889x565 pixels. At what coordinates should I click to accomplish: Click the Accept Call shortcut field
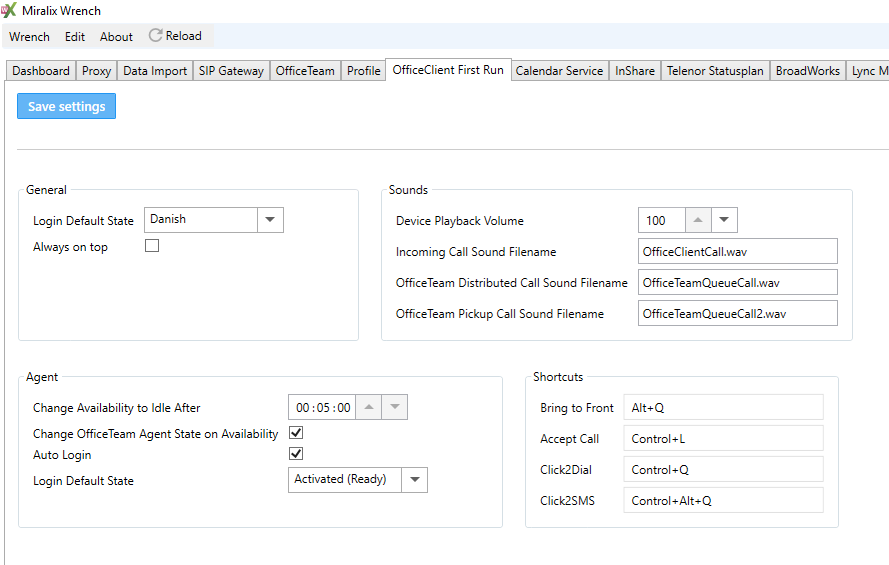click(723, 438)
